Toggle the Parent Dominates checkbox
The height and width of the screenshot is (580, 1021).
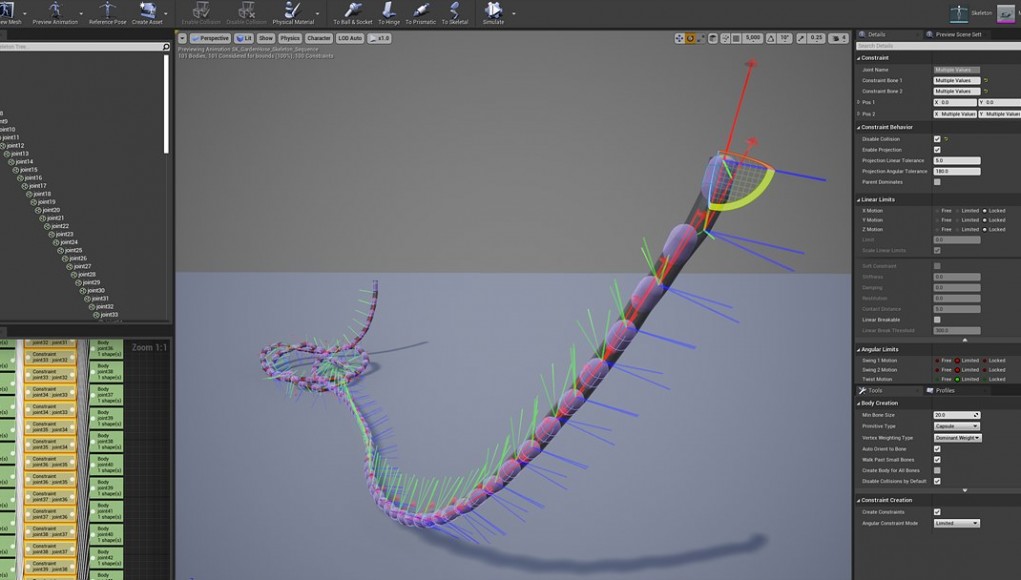point(937,182)
